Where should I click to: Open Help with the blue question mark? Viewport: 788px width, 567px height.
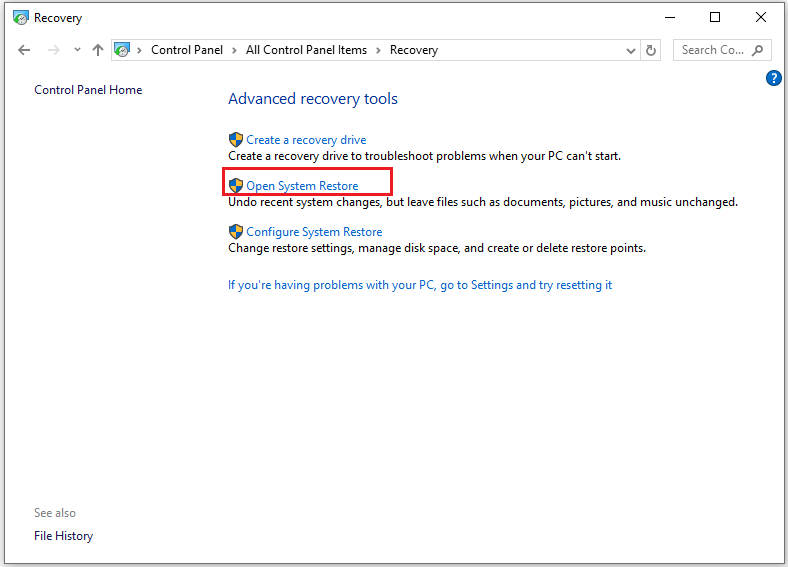click(773, 78)
